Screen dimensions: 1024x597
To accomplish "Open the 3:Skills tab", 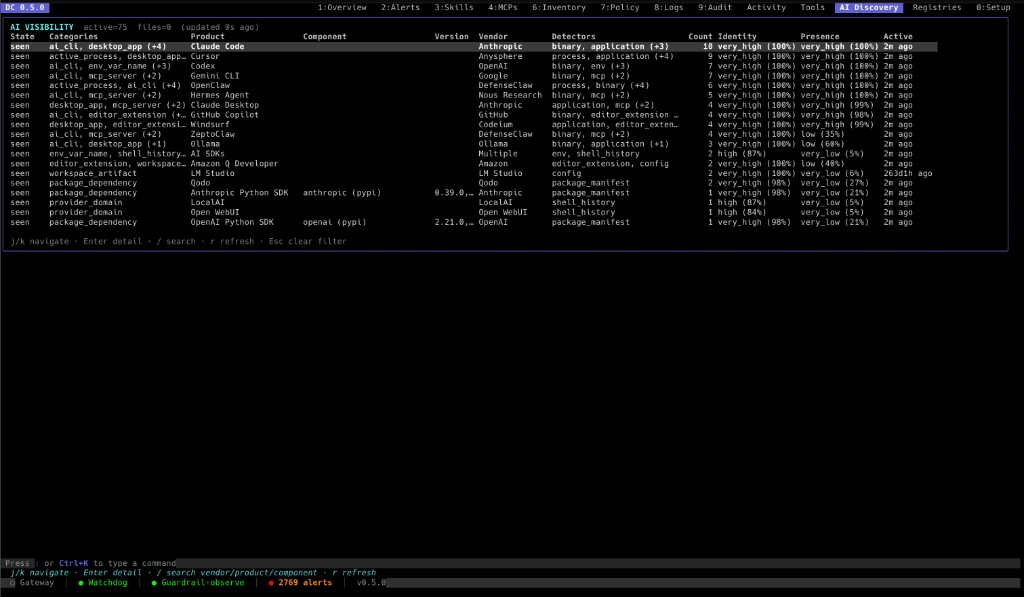I will click(x=454, y=7).
